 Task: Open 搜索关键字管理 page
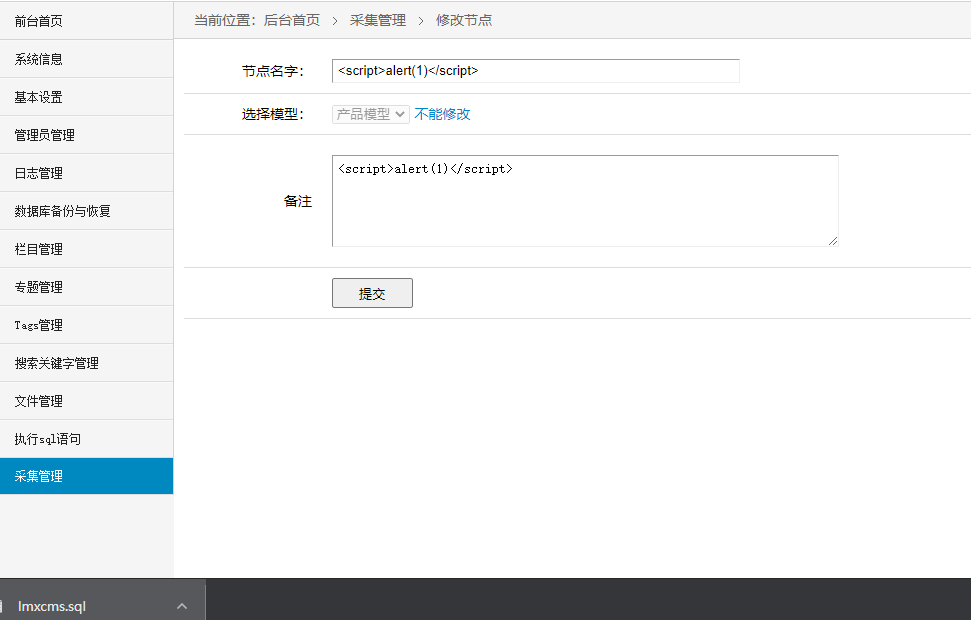(86, 363)
